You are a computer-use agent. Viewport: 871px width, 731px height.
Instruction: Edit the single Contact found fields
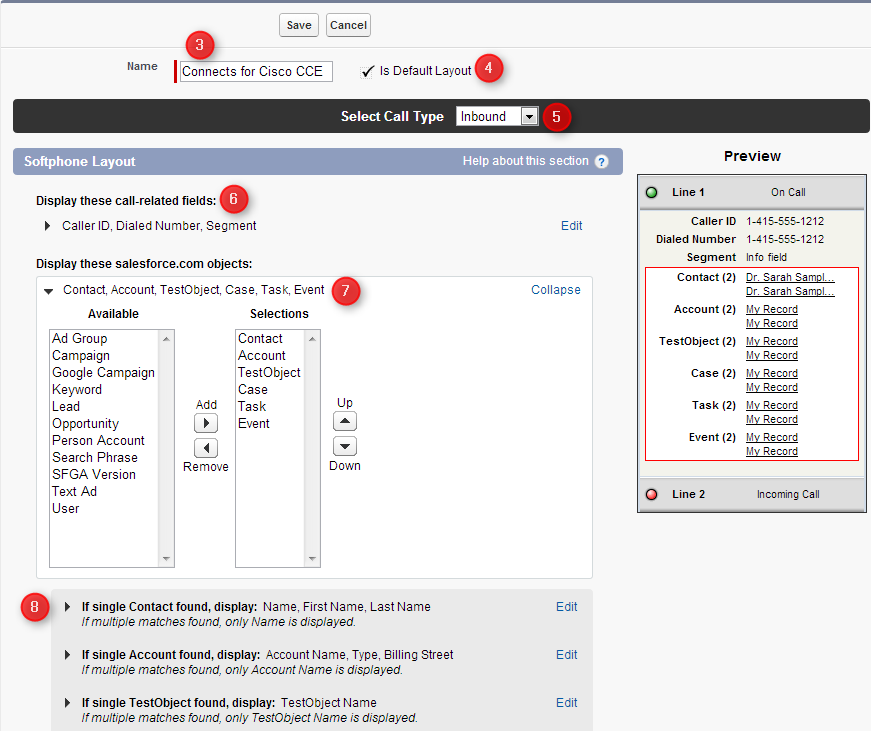[567, 607]
